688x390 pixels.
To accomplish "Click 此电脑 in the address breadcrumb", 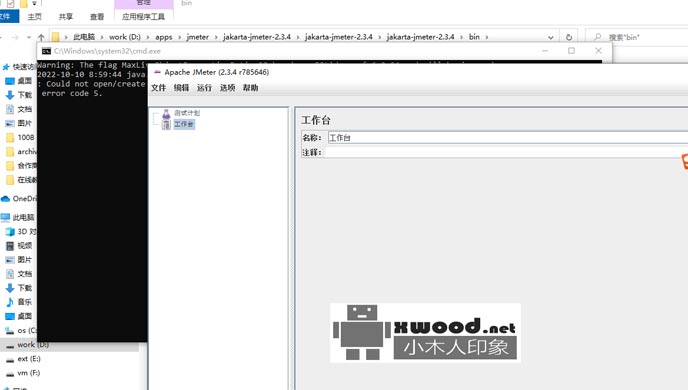I will click(x=84, y=37).
